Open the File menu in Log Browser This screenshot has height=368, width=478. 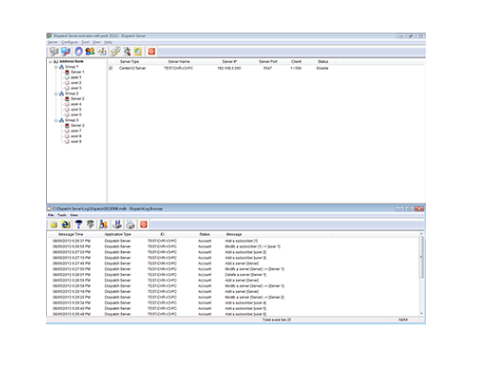tap(51, 215)
